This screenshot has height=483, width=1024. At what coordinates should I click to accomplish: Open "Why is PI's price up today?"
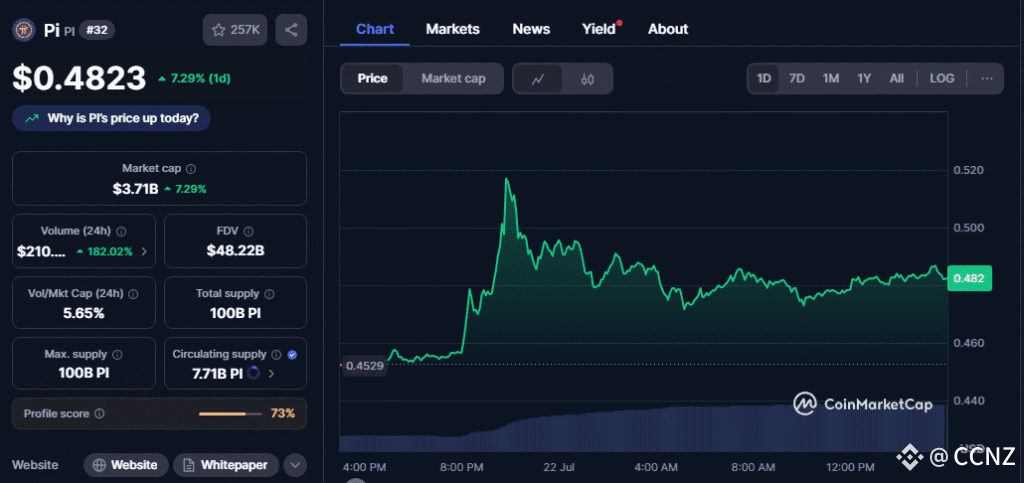tap(111, 119)
